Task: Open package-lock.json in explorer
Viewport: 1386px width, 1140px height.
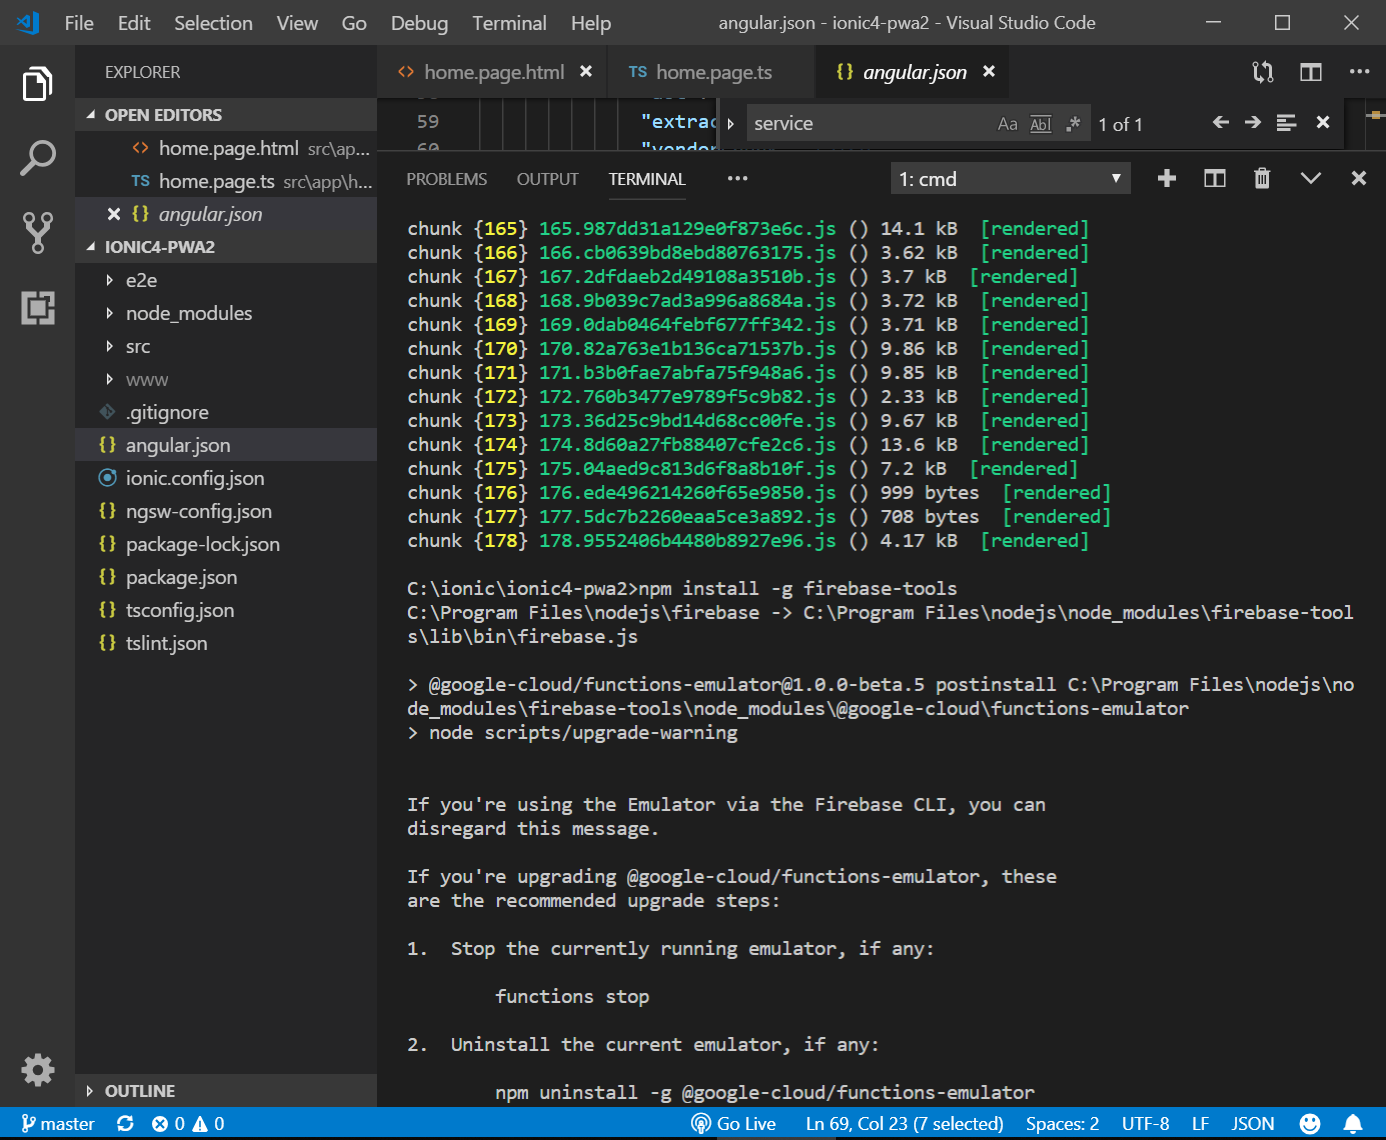Action: pyautogui.click(x=226, y=544)
